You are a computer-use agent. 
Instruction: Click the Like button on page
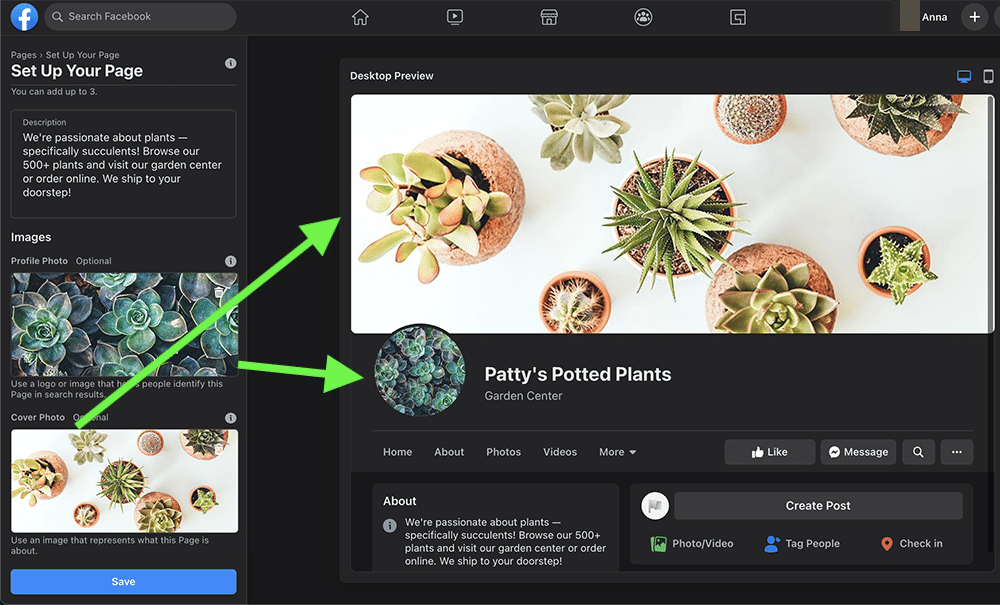tap(769, 452)
